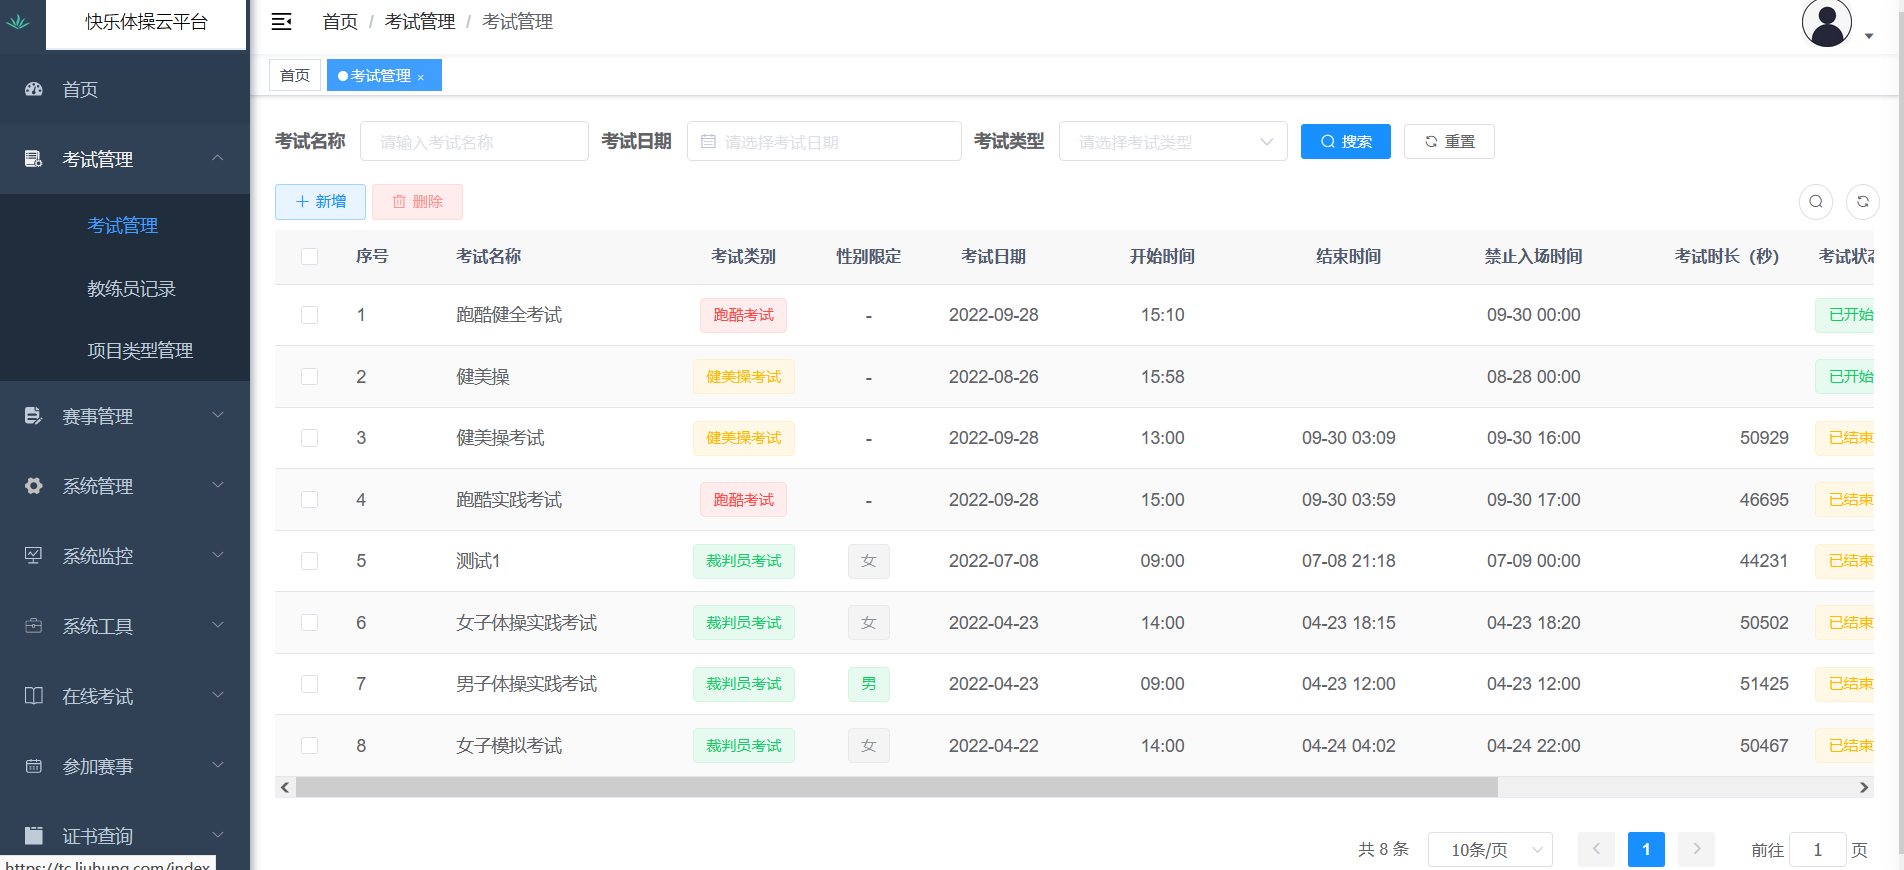Expand the 证书查询 sidebar group
Image resolution: width=1904 pixels, height=870 pixels.
tap(218, 835)
